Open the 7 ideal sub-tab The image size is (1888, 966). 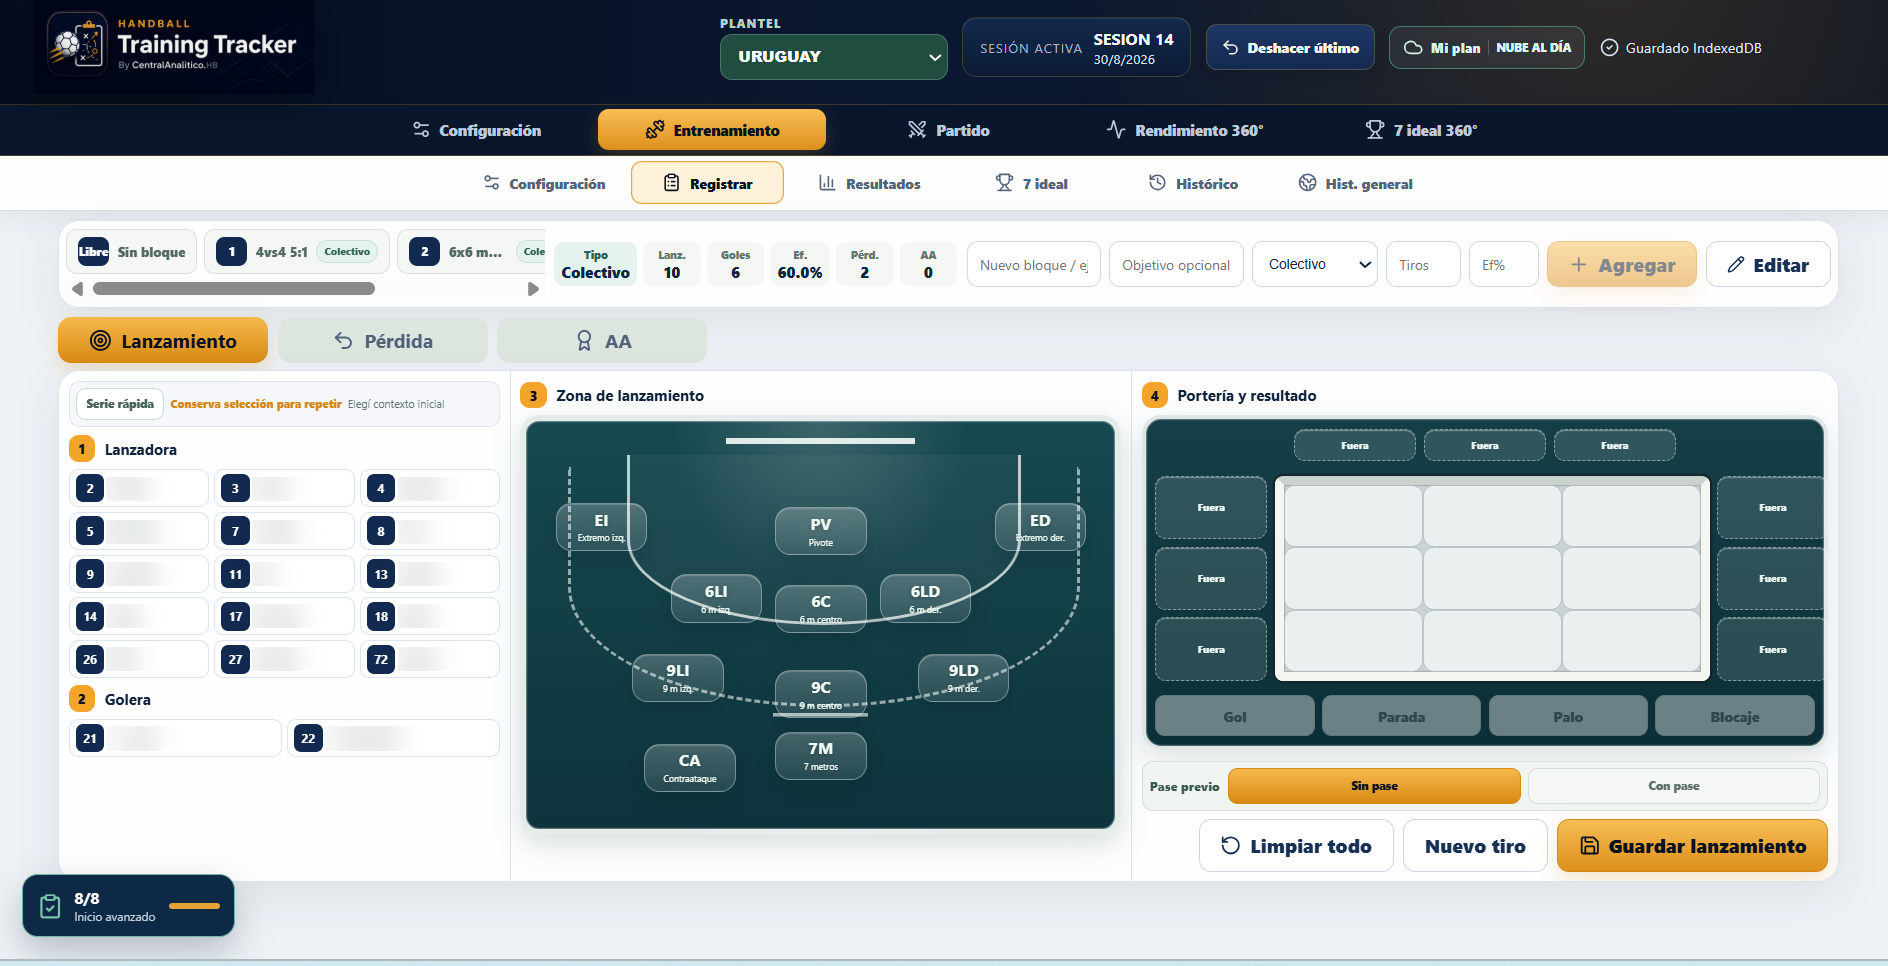point(1032,183)
